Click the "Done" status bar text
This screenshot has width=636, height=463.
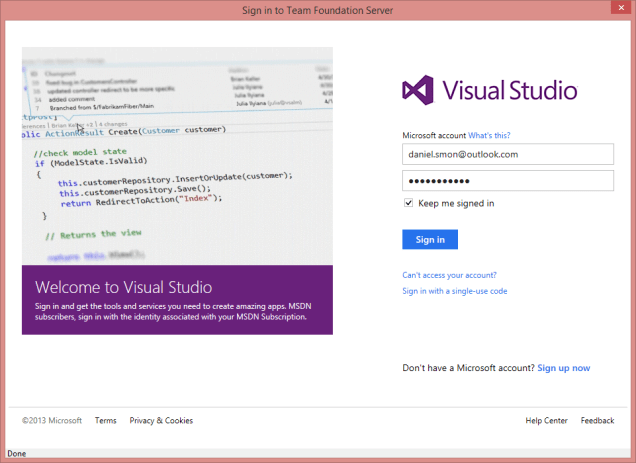click(x=17, y=454)
